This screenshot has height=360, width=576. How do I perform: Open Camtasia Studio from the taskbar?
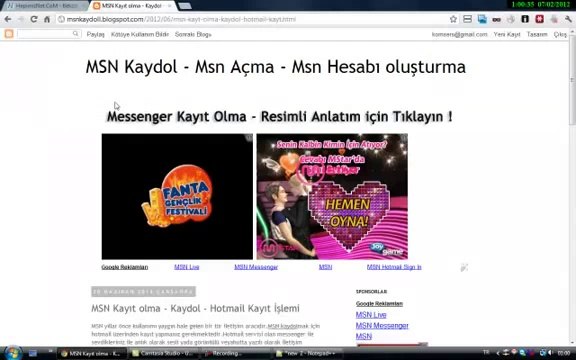tap(164, 353)
